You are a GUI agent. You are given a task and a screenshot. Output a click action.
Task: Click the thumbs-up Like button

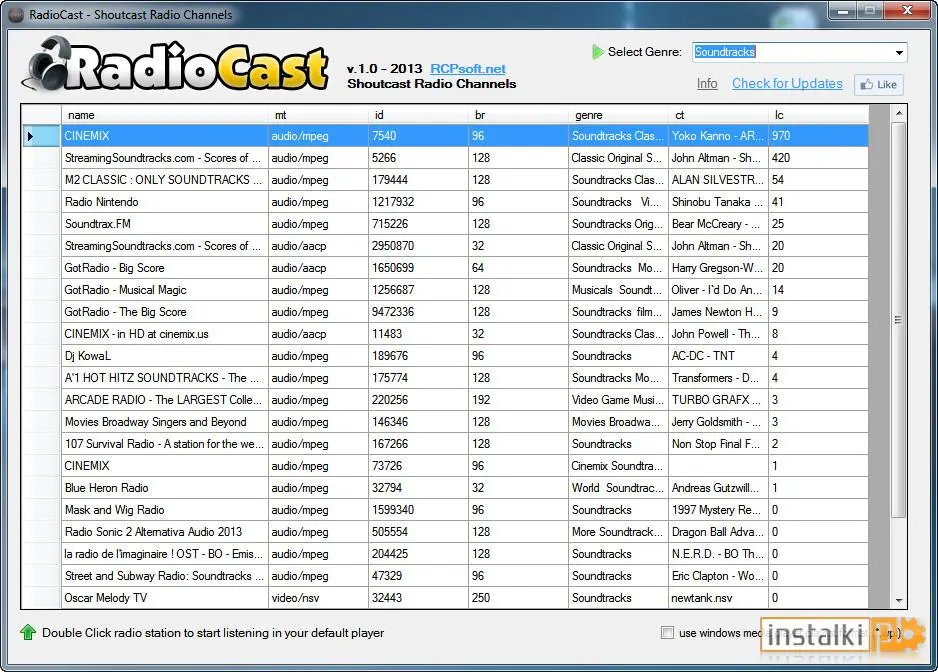pyautogui.click(x=878, y=84)
